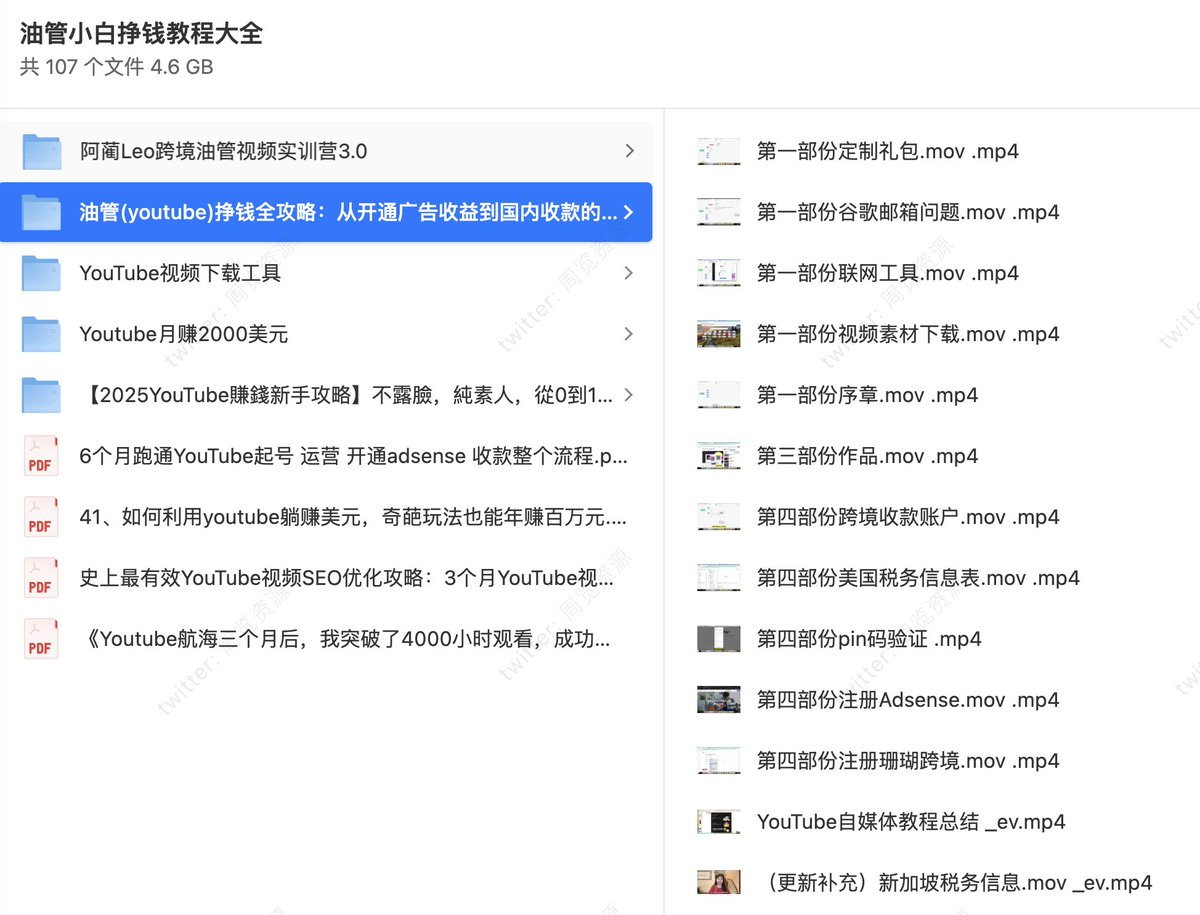1200x915 pixels.
Task: Click PDF icon of 《Youtube航海三个月后 file
Action: point(41,639)
